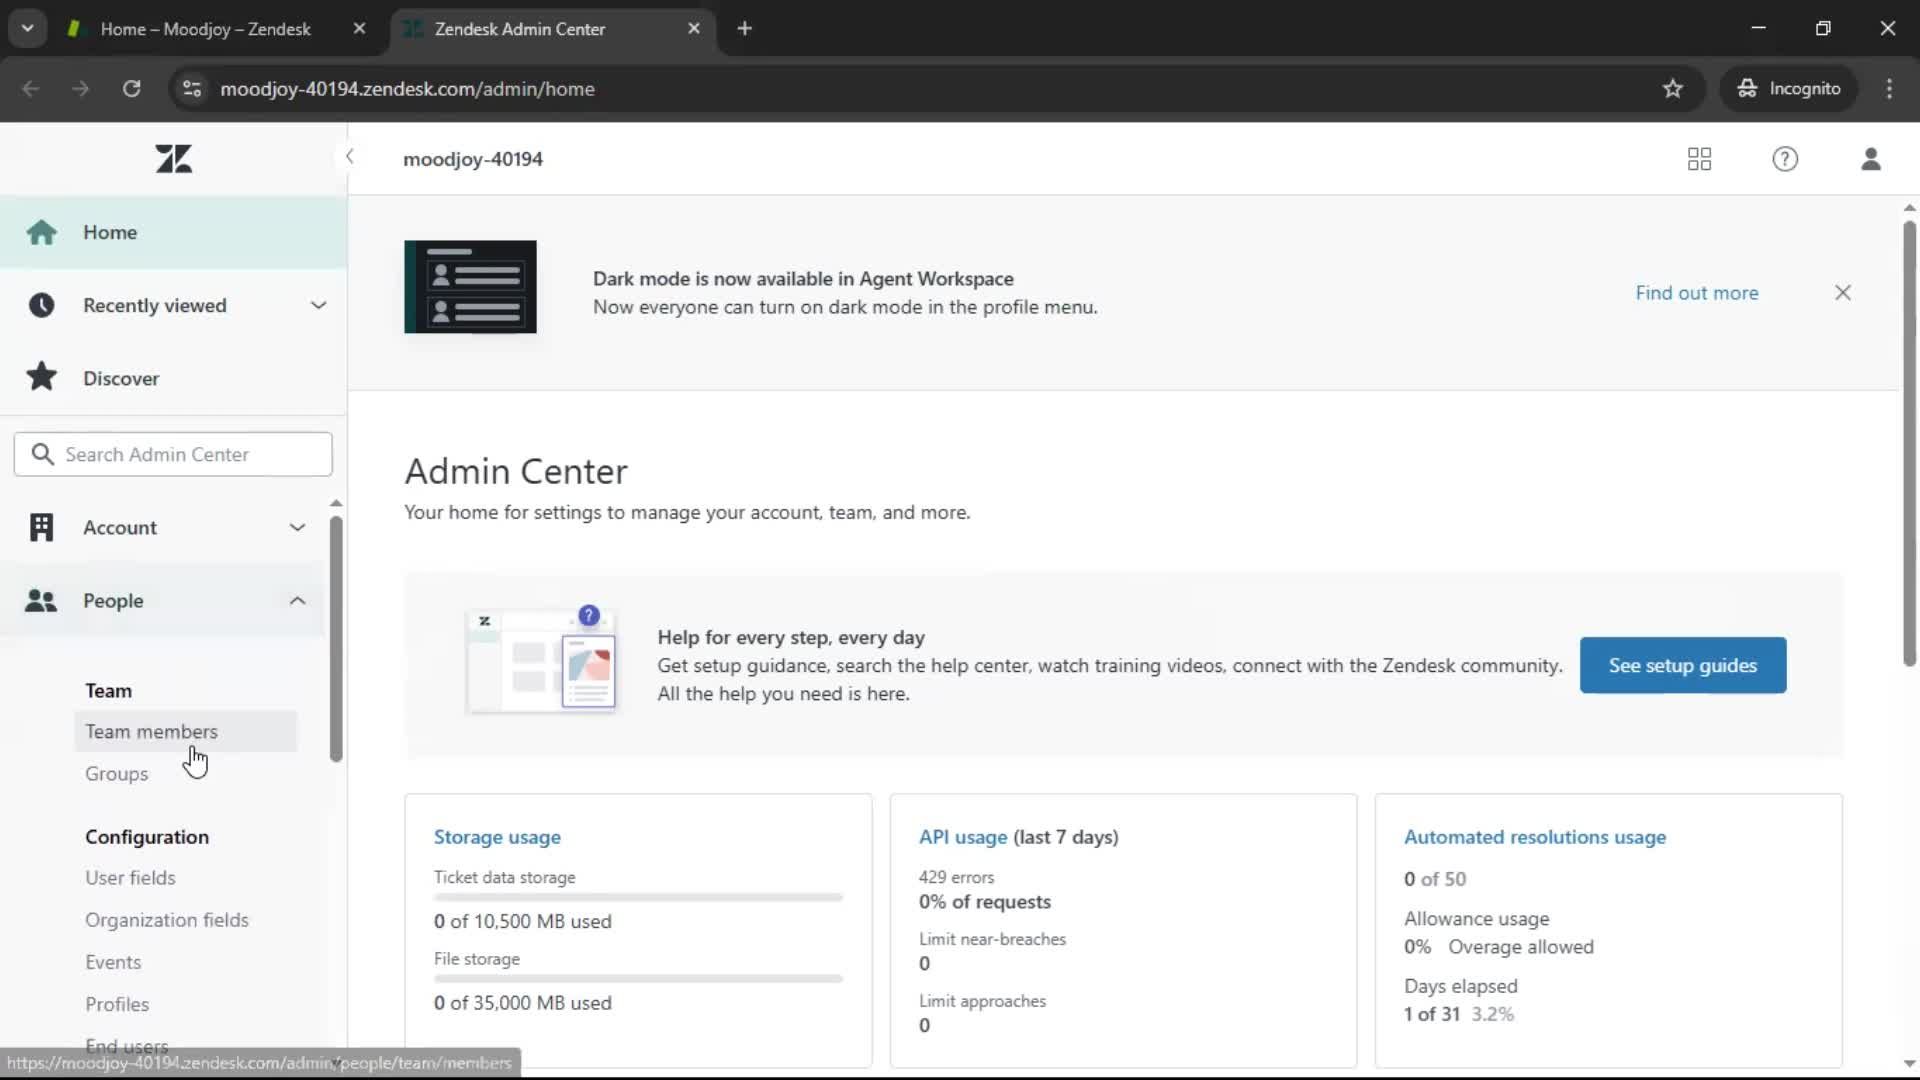Go back in browser history

(x=31, y=88)
